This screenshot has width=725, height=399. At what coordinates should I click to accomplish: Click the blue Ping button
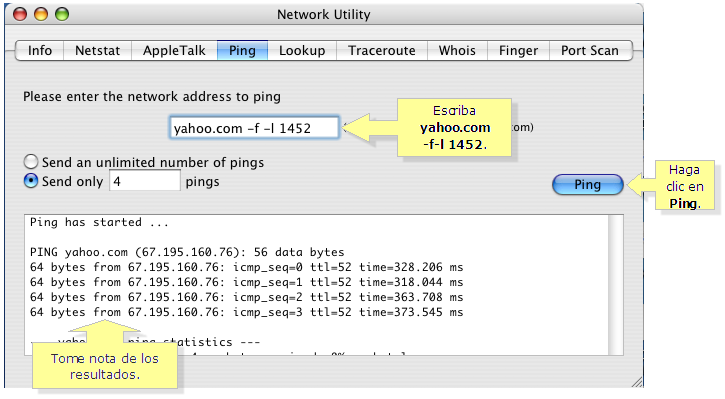pos(588,184)
